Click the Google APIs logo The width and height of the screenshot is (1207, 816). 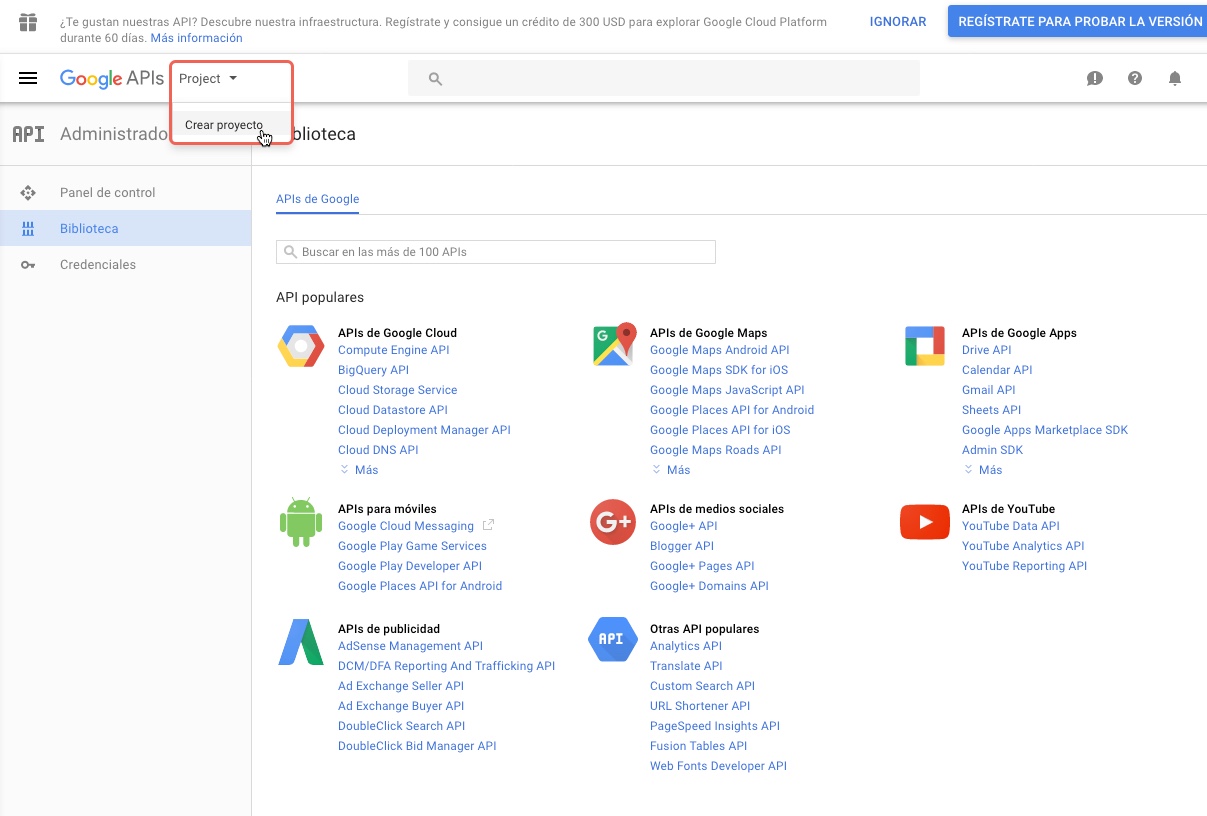point(111,79)
